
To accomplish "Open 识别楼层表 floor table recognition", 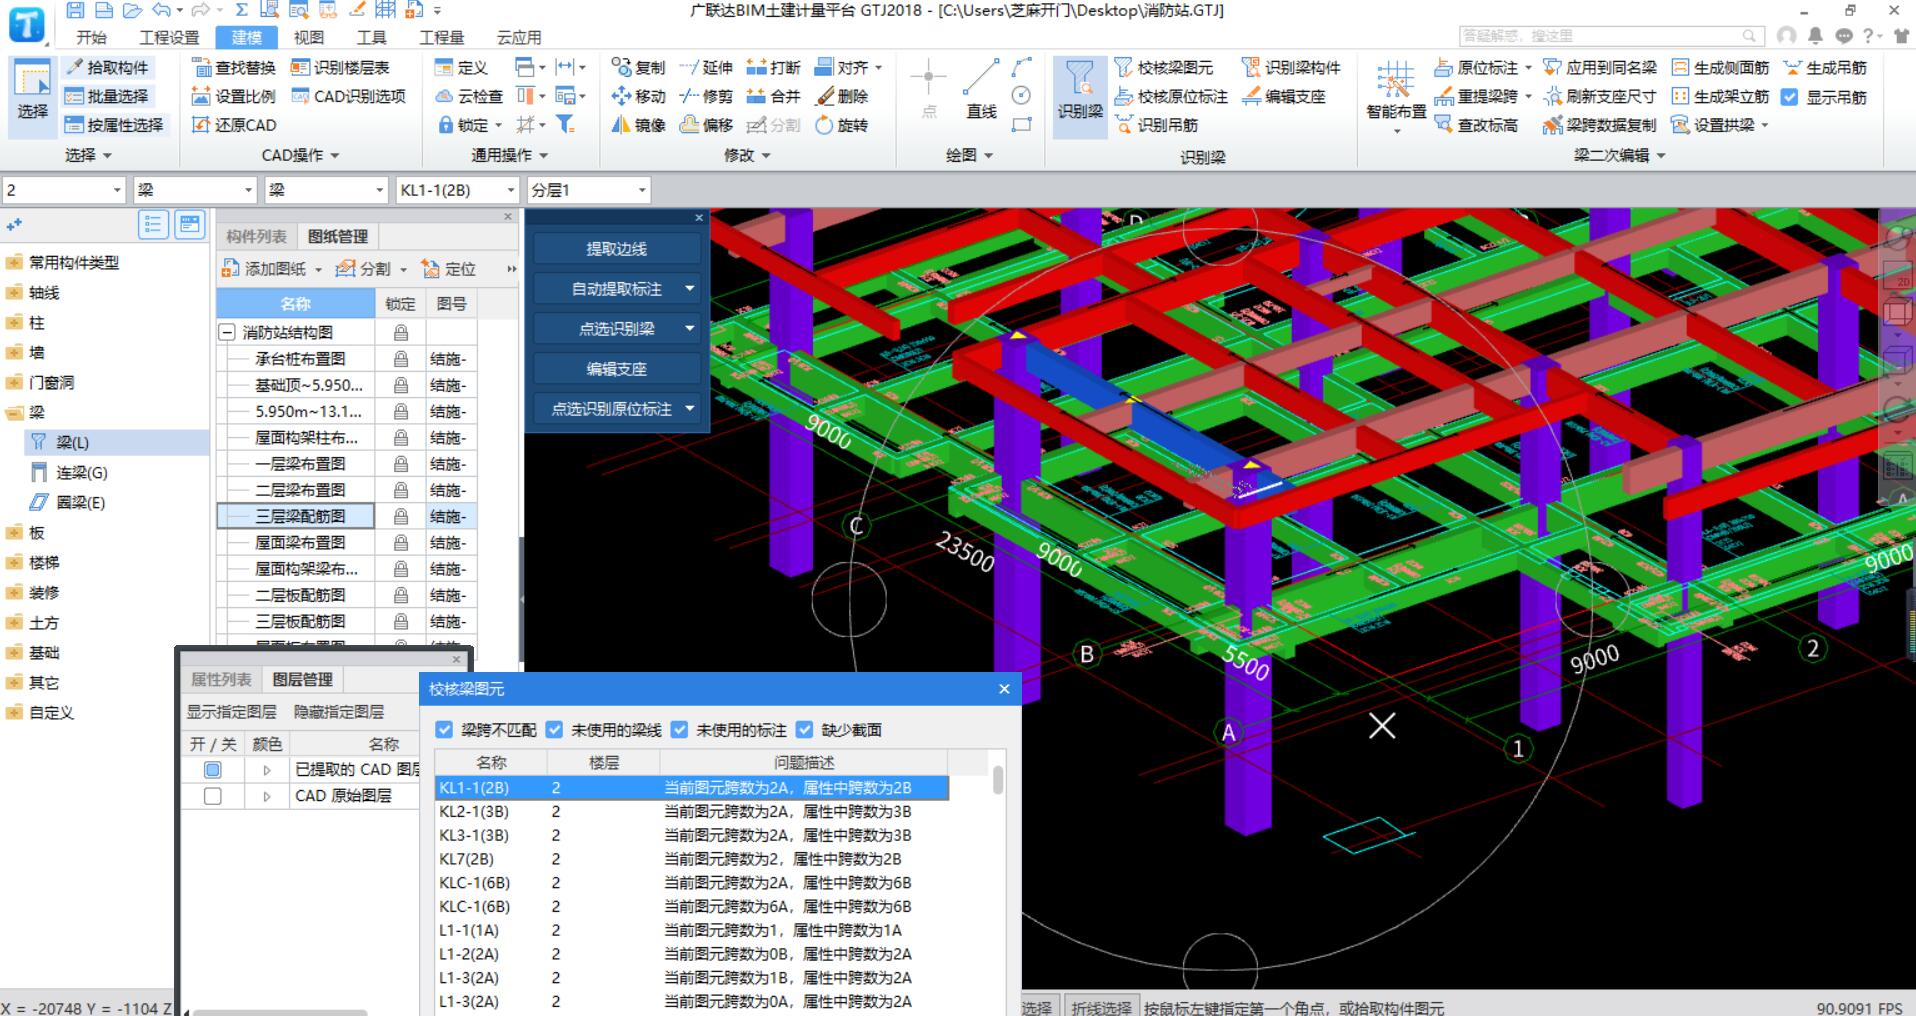I will tap(340, 67).
